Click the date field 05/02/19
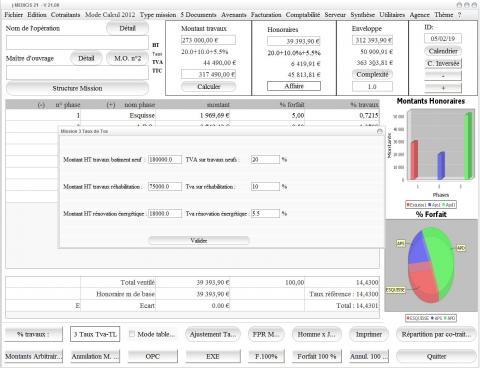 pyautogui.click(x=443, y=39)
